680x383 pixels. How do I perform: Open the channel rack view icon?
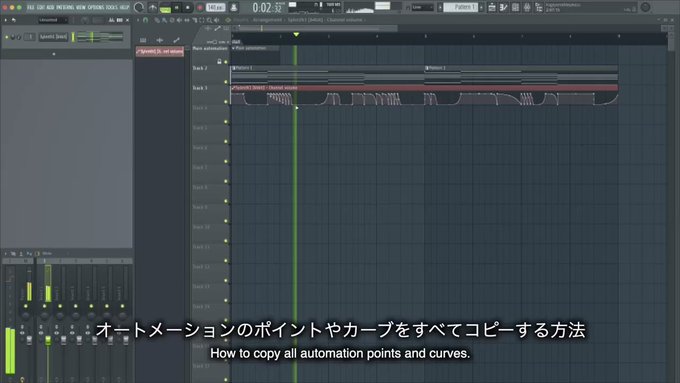(515, 7)
